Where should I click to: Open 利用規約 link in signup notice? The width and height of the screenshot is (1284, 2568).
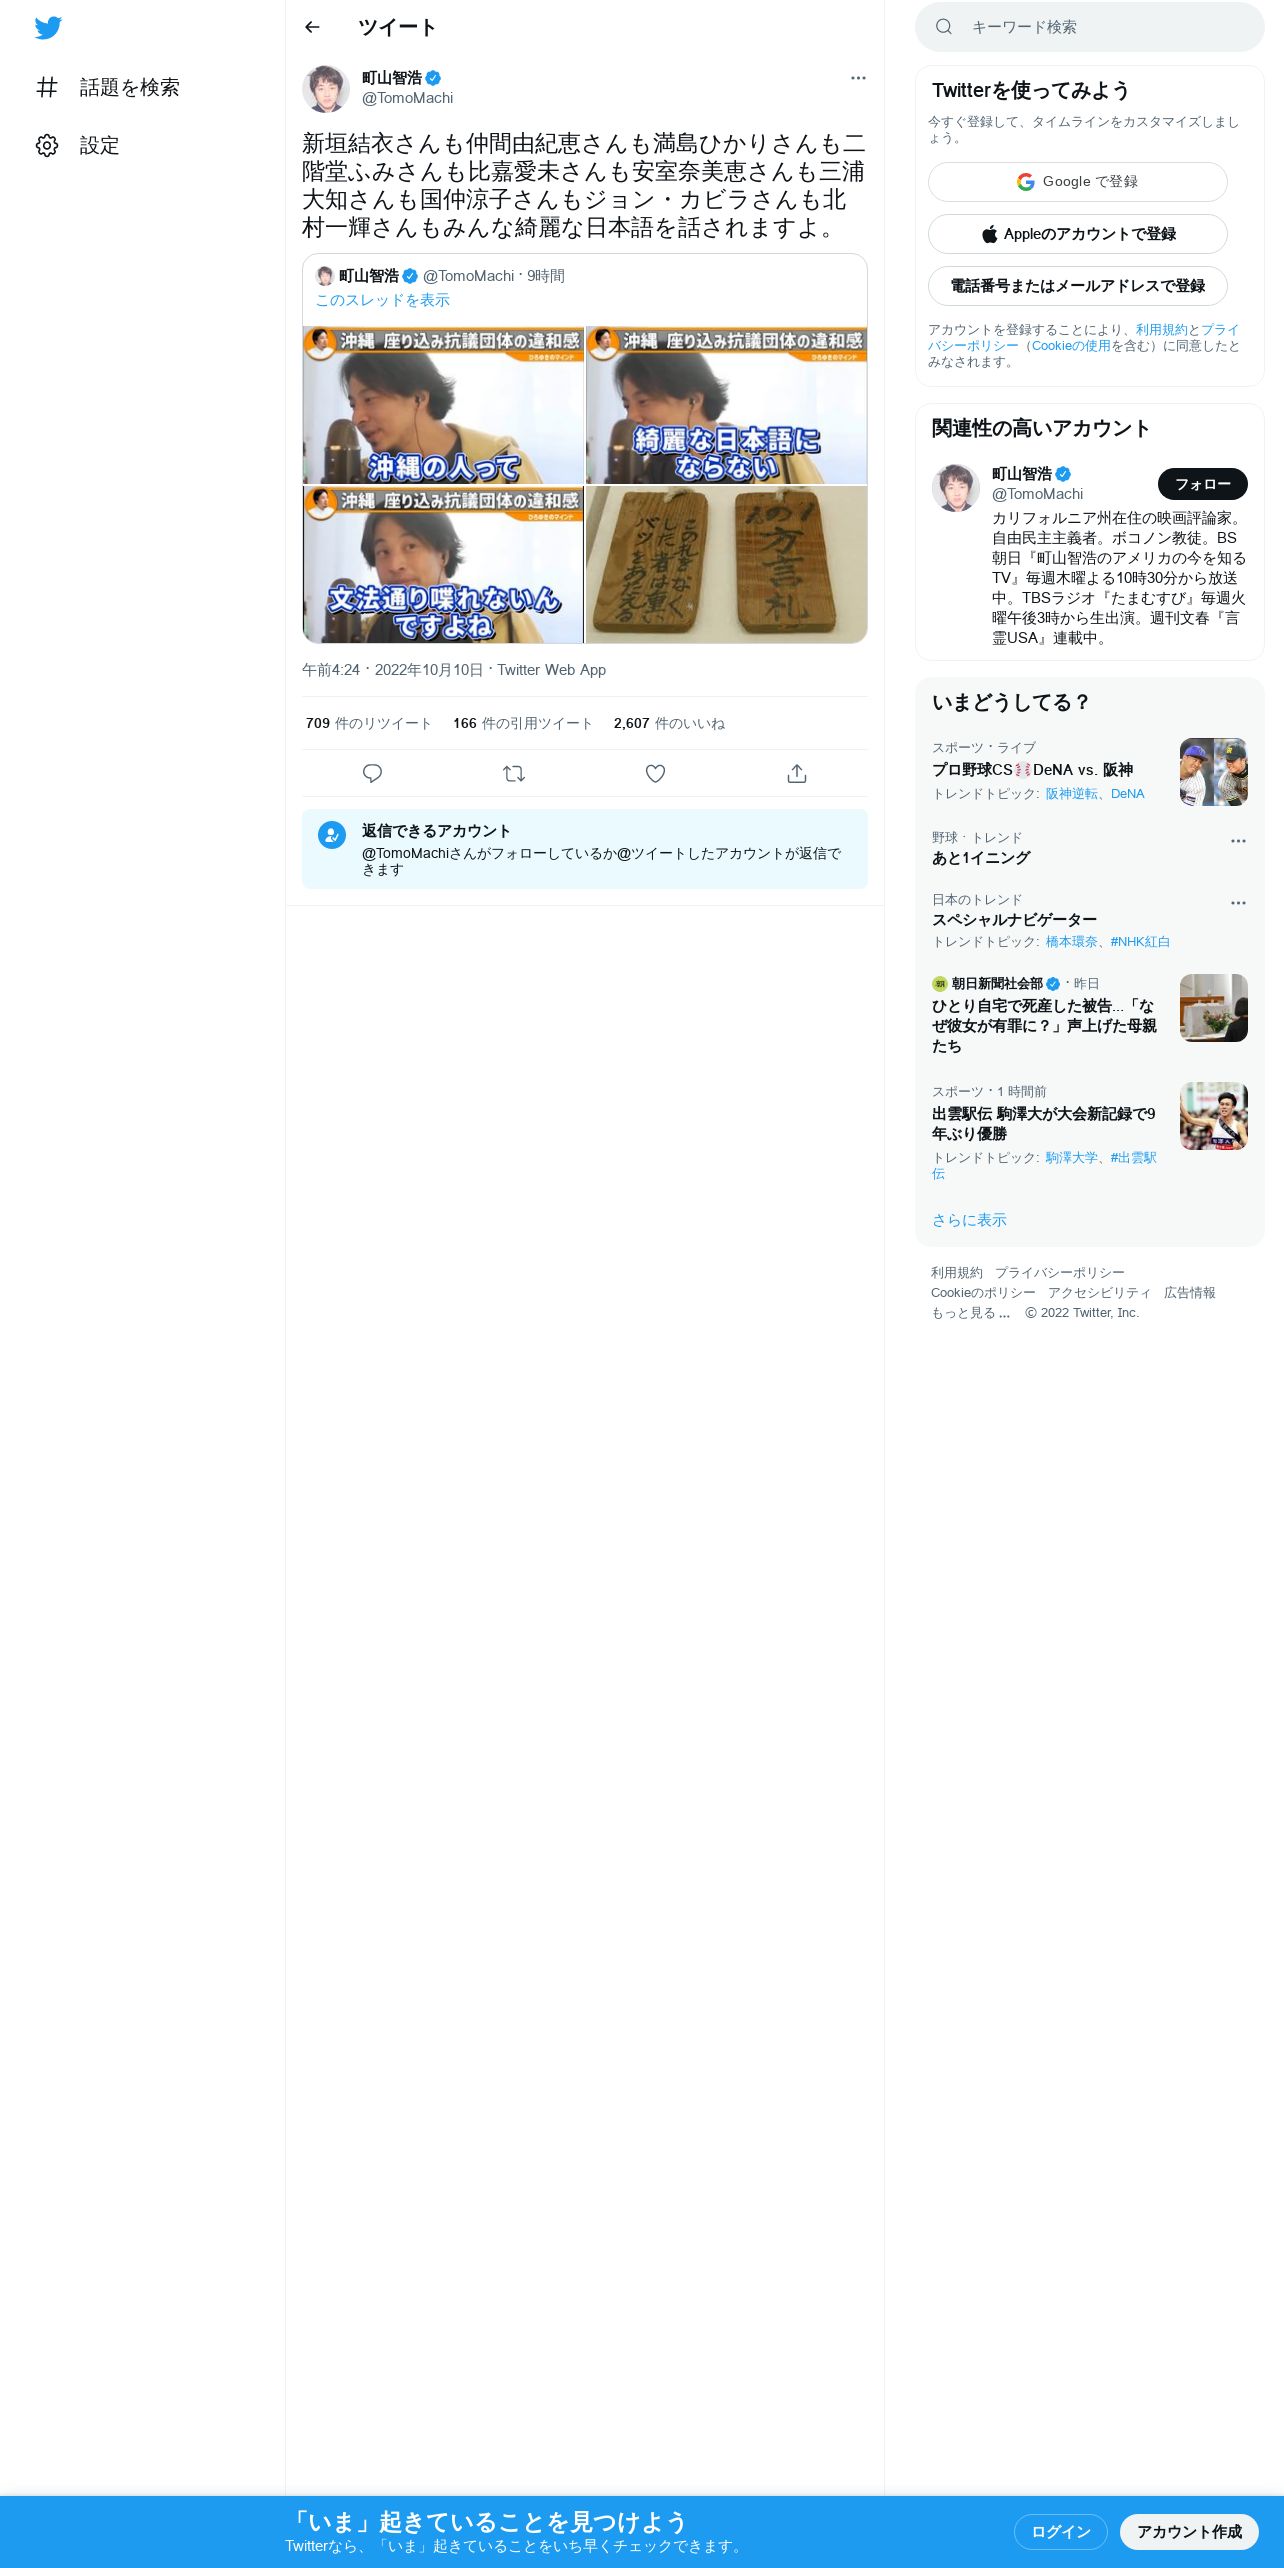point(1161,330)
